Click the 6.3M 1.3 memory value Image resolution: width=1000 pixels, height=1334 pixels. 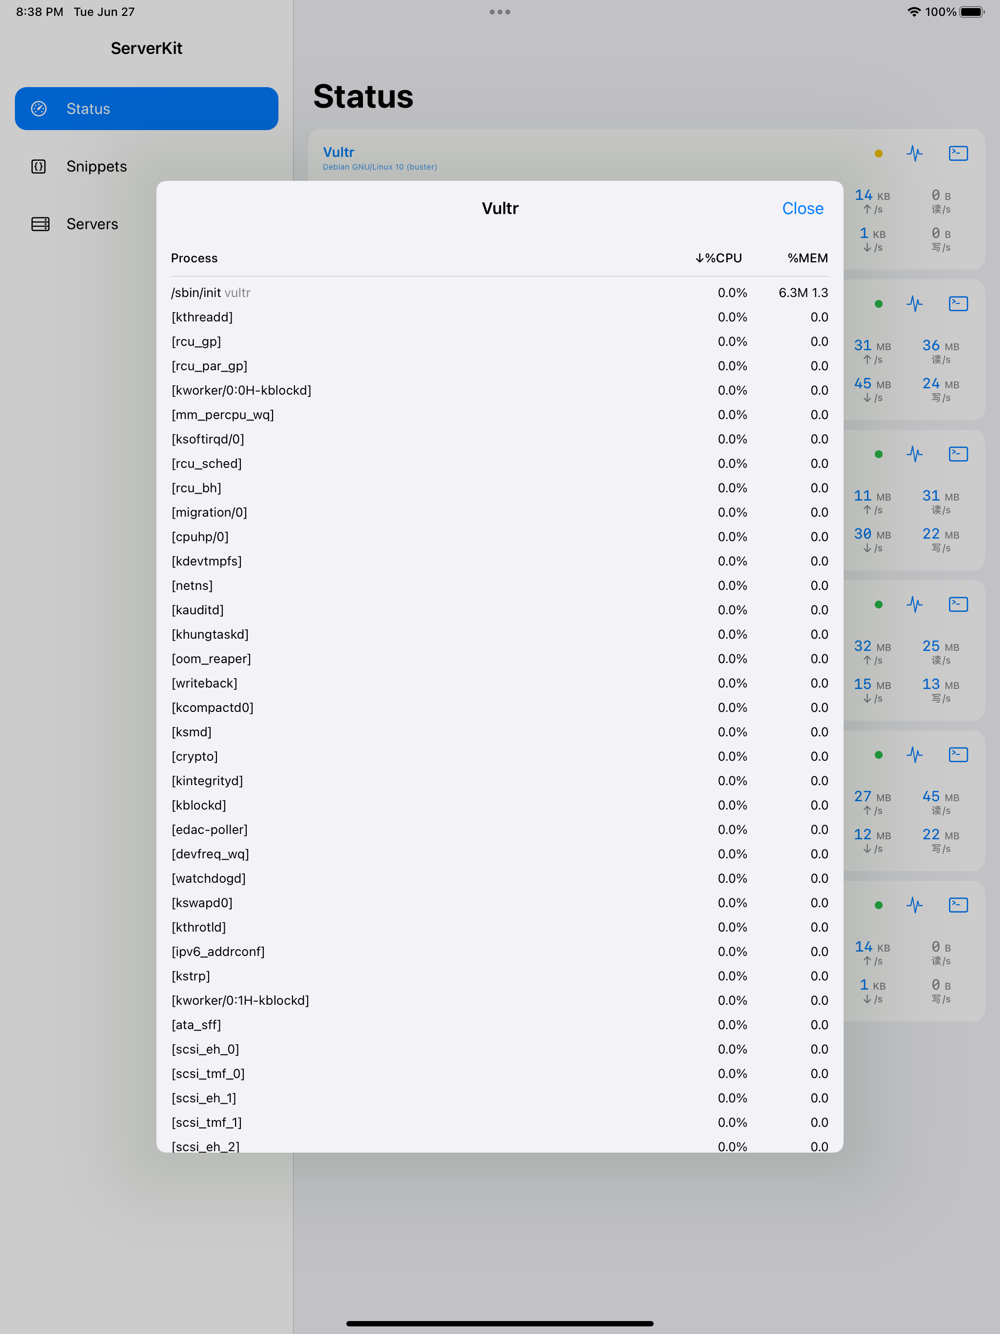(803, 293)
